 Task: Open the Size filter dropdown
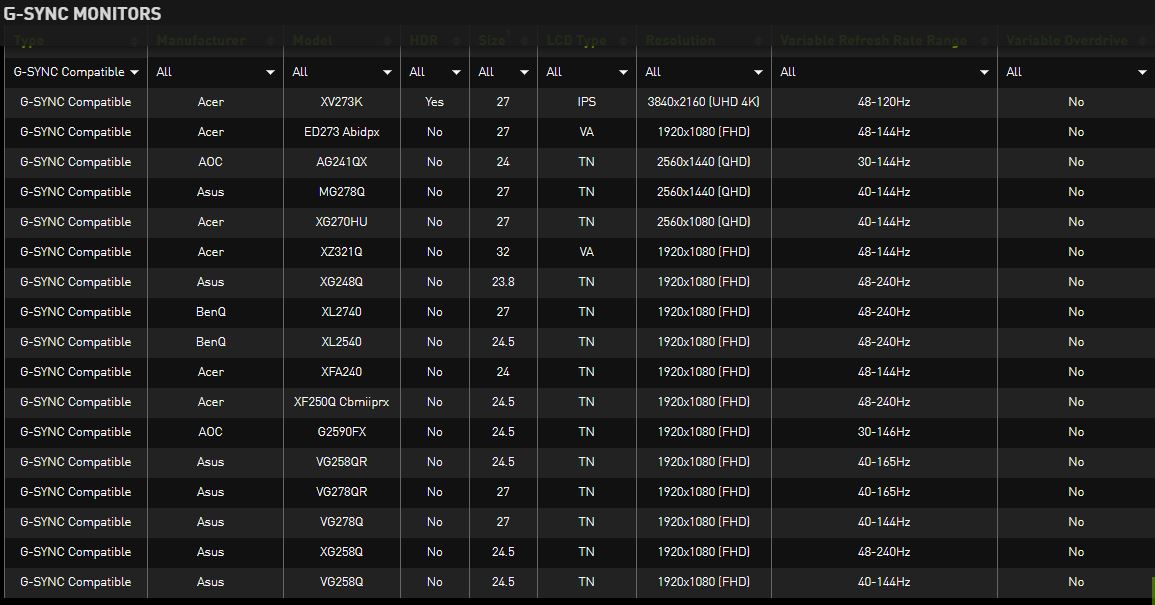(x=503, y=72)
